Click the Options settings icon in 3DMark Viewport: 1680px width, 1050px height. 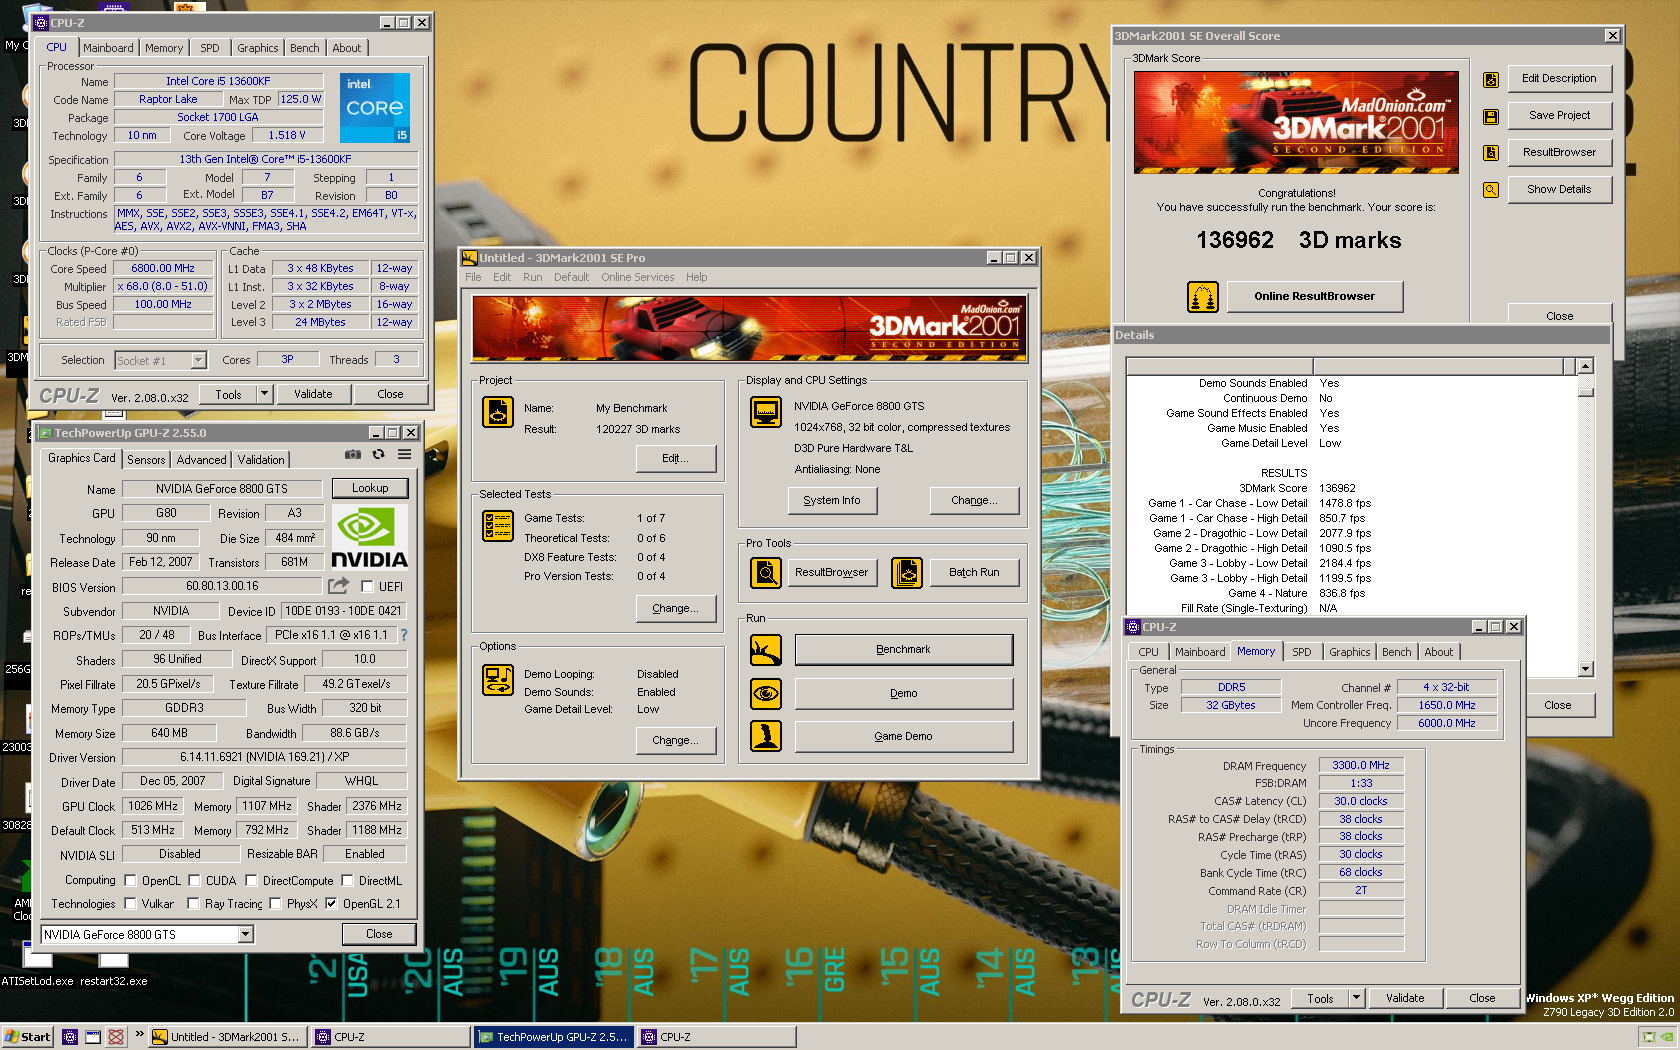tap(497, 679)
